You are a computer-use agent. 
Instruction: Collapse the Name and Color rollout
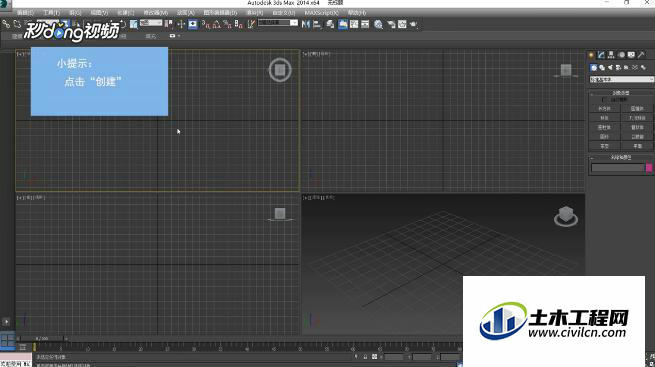click(621, 158)
